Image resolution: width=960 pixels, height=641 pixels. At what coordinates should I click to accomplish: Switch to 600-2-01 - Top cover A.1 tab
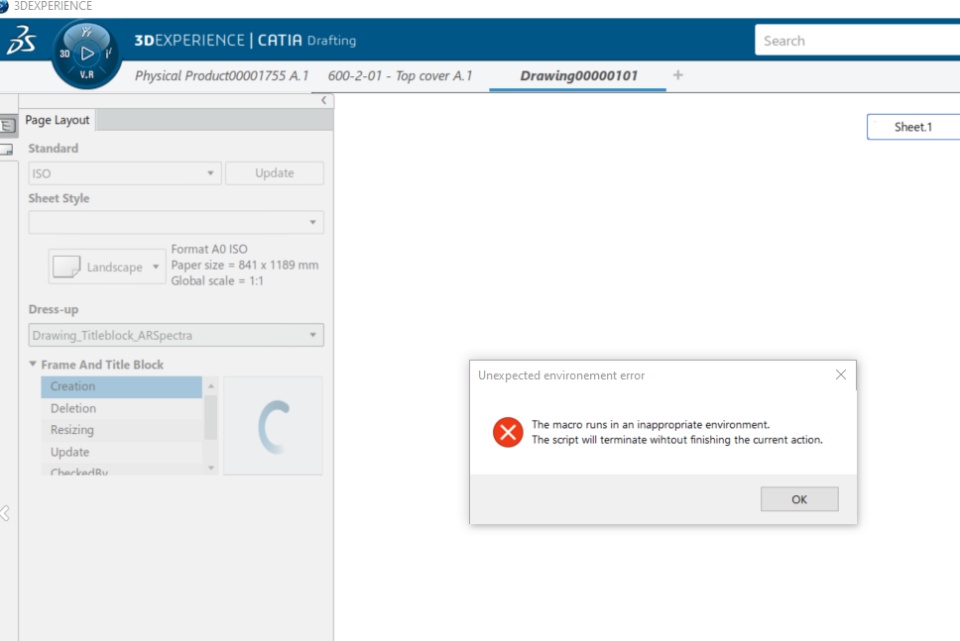coord(400,76)
